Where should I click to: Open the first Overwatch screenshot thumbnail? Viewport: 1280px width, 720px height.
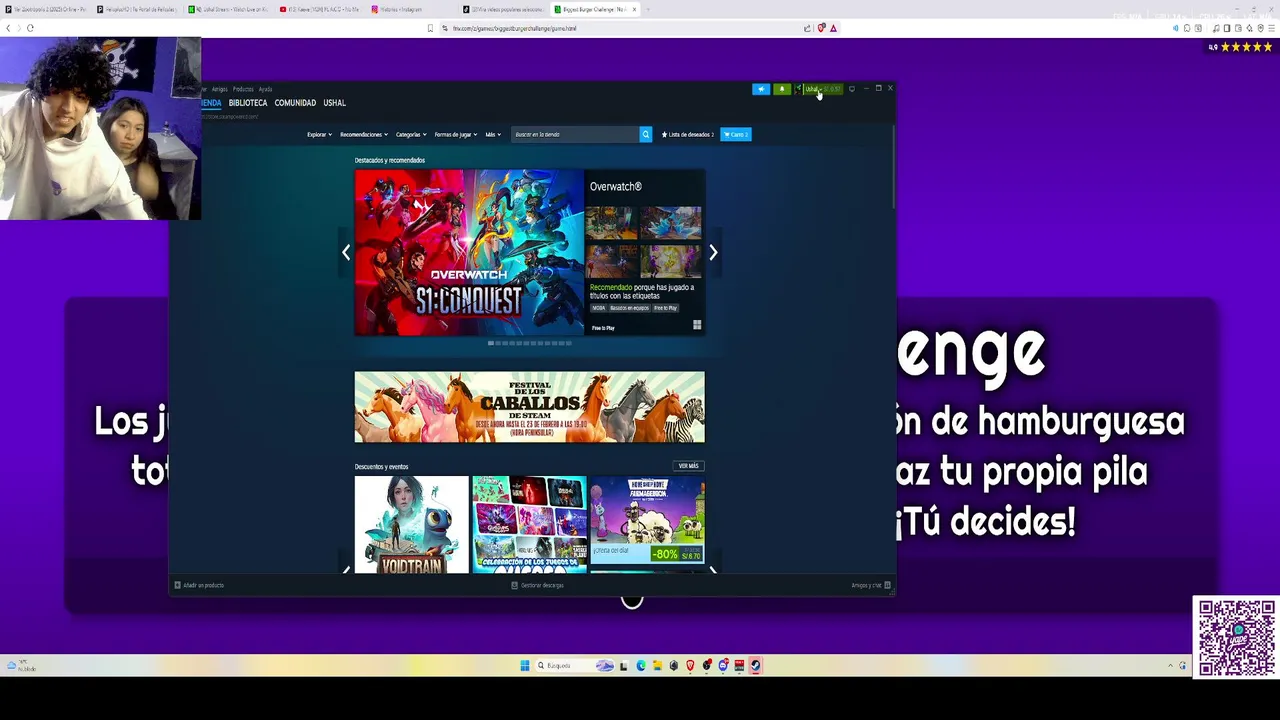[611, 223]
